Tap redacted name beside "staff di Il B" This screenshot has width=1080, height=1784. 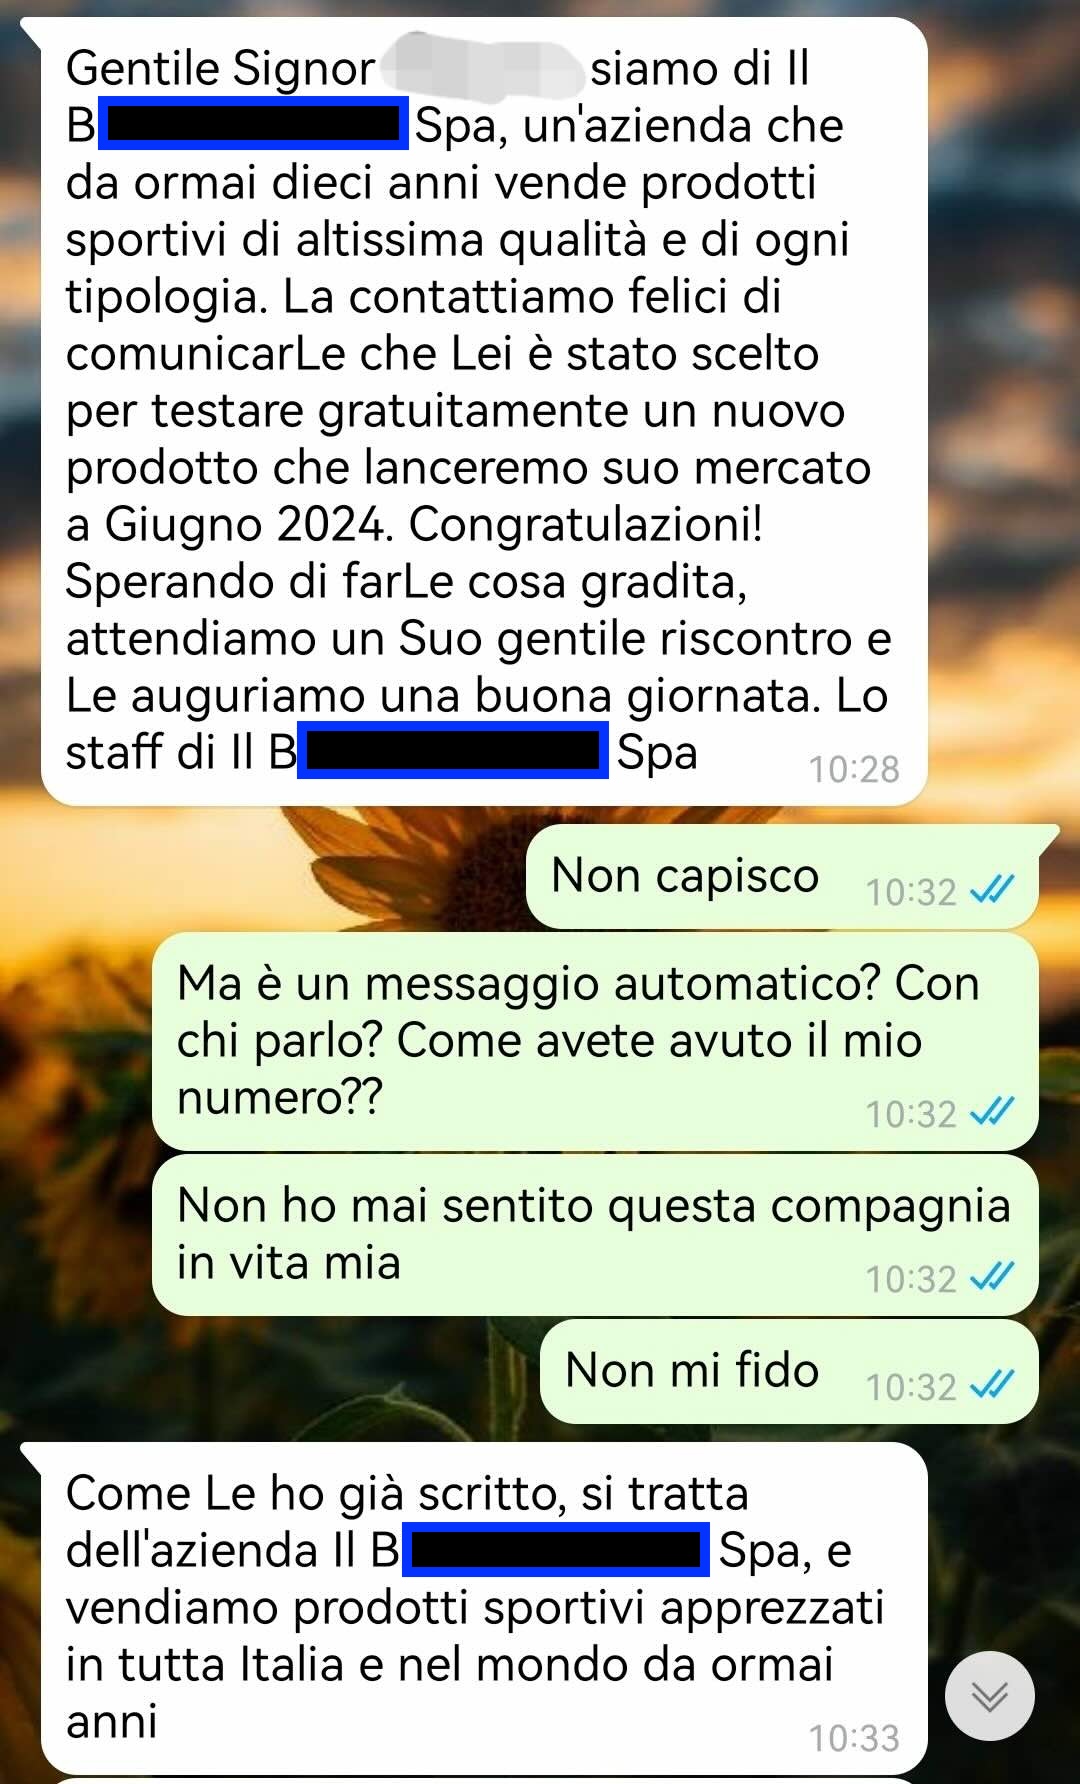point(453,751)
